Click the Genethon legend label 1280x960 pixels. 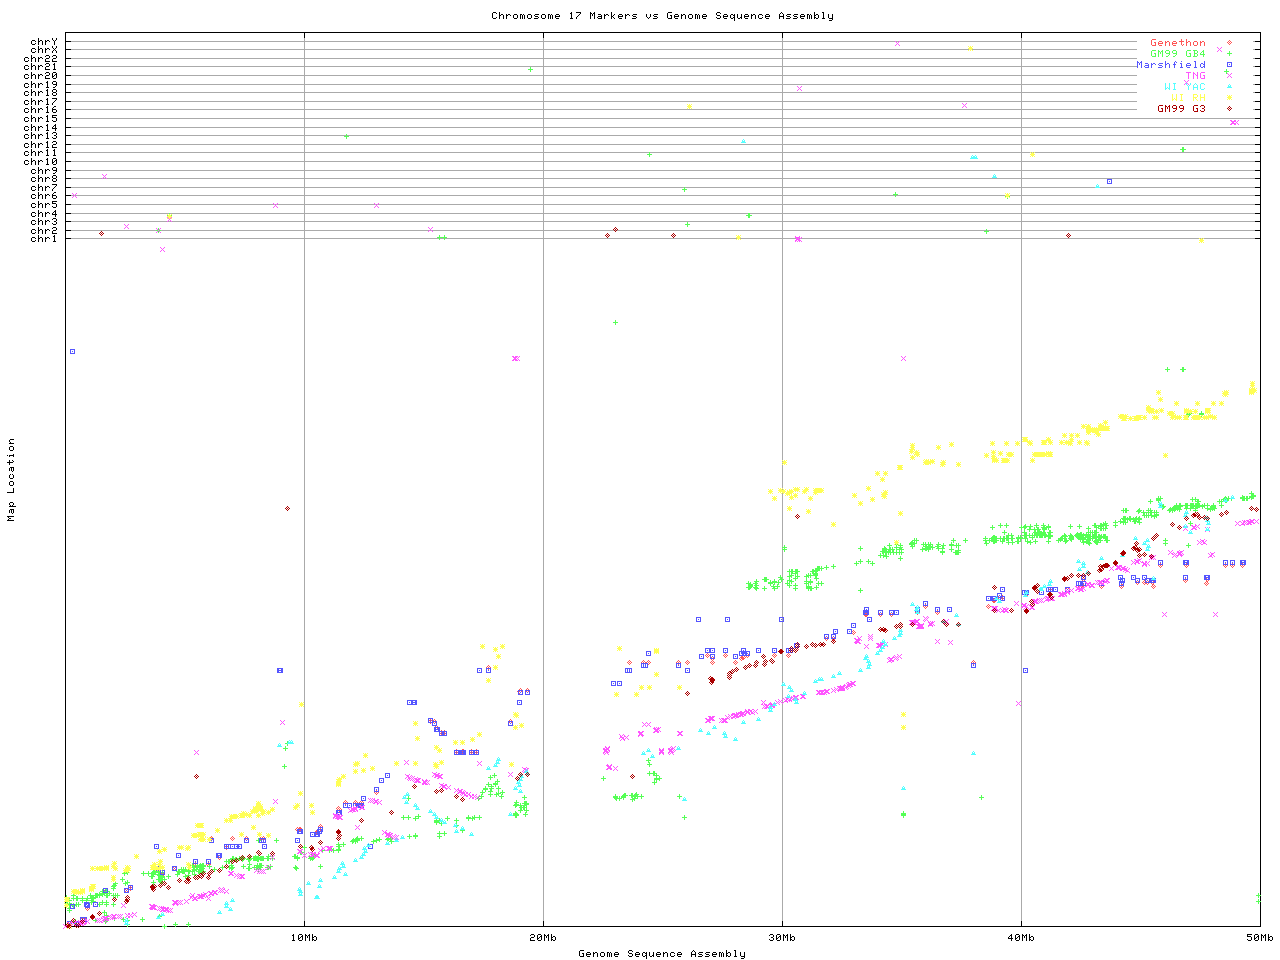[x=1177, y=43]
